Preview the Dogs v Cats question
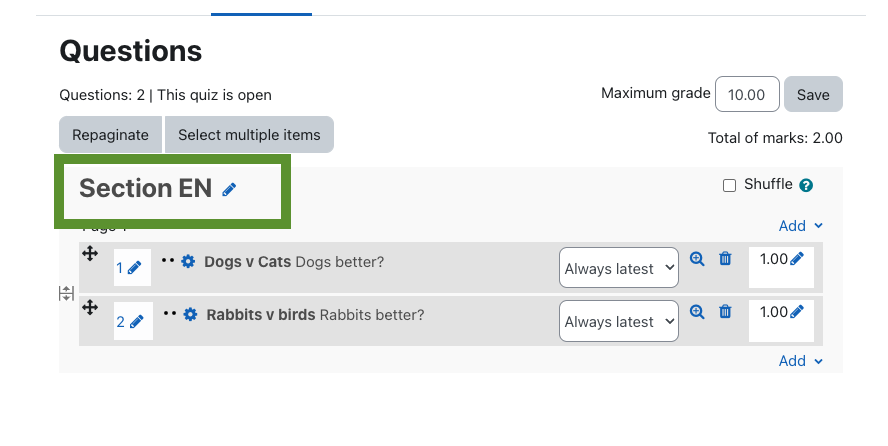This screenshot has width=888, height=446. (697, 259)
